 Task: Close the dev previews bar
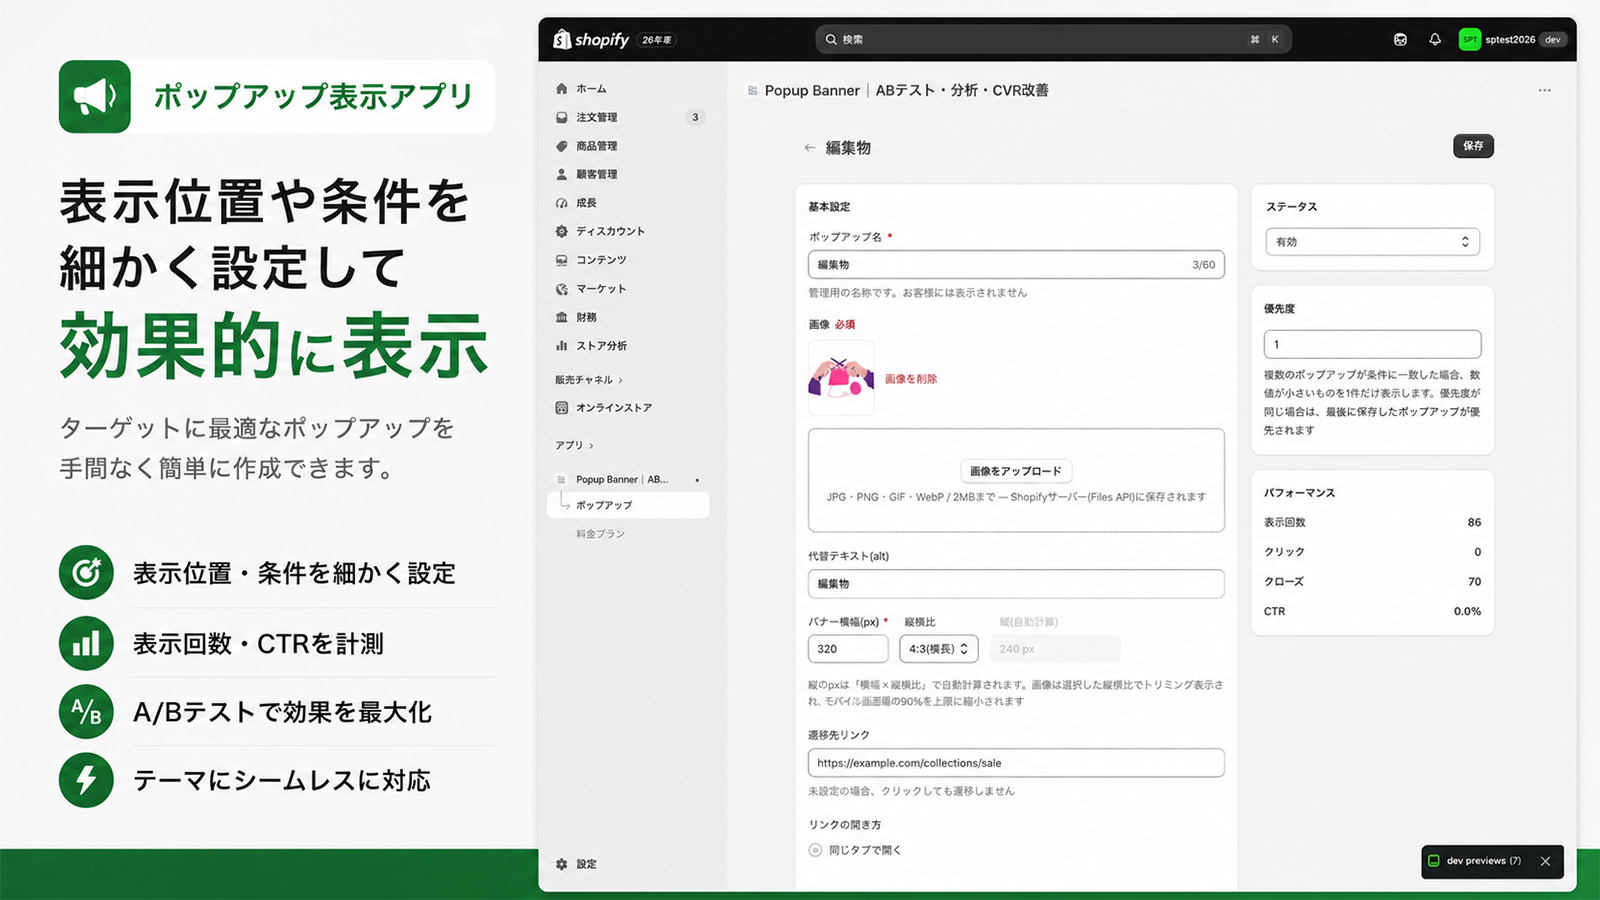pos(1546,861)
